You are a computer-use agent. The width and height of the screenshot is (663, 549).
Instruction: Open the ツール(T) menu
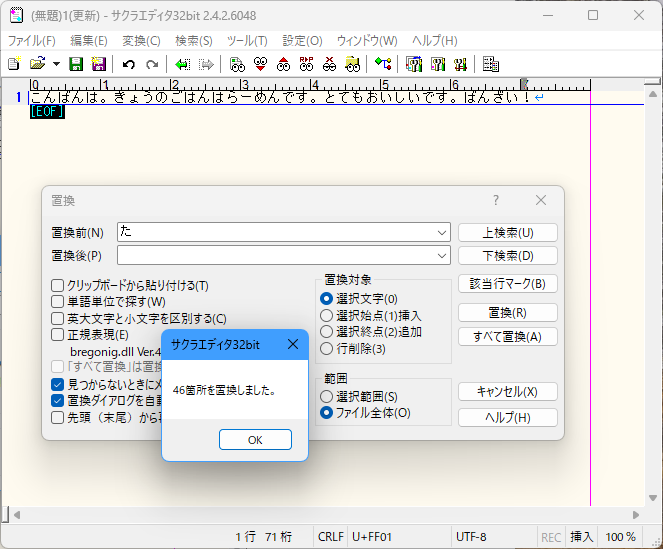click(247, 41)
